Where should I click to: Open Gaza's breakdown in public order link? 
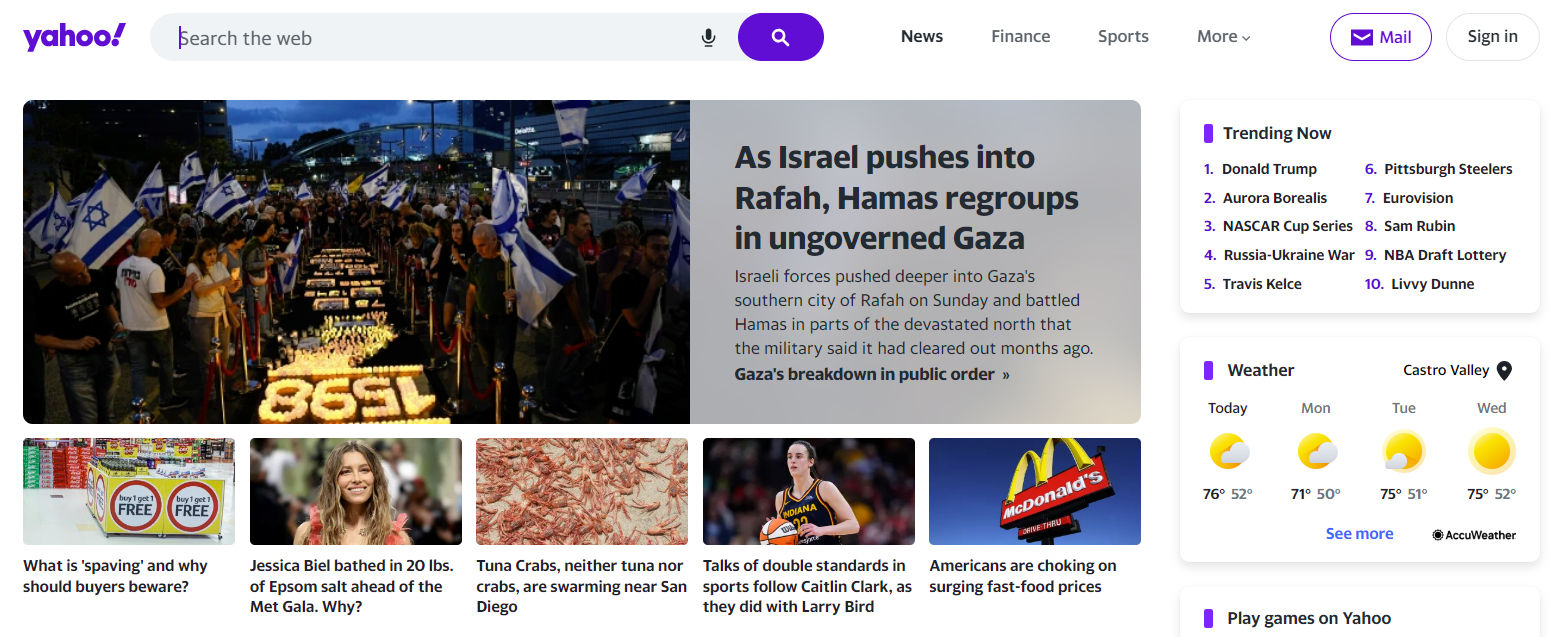pyautogui.click(x=872, y=374)
